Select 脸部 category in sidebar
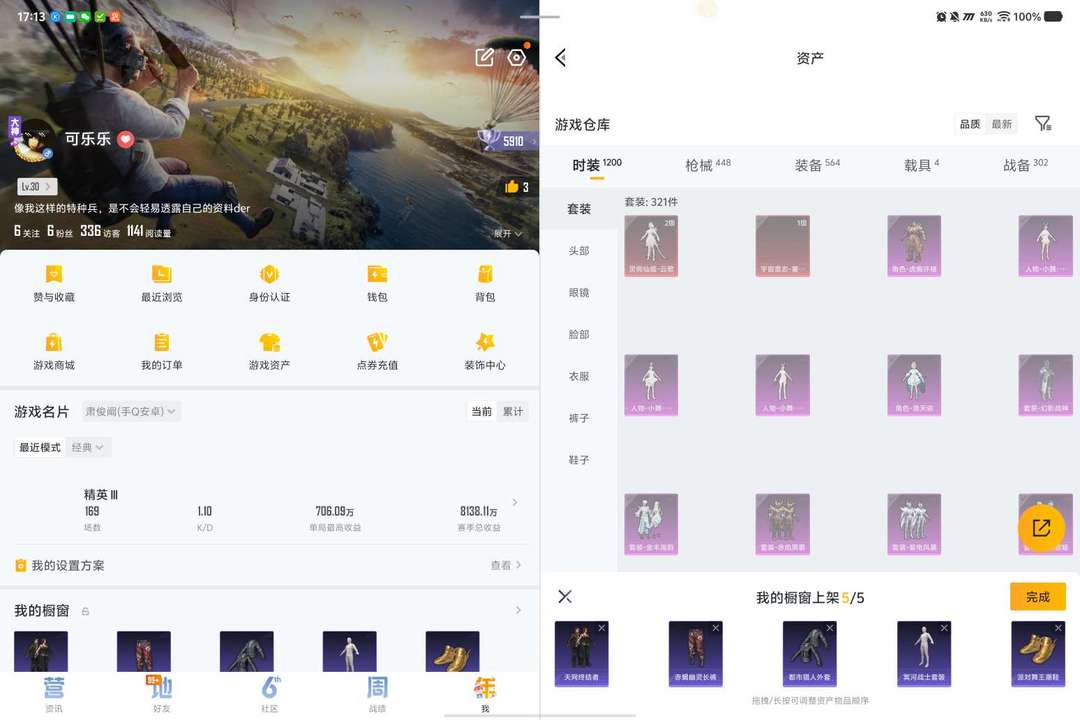1080x720 pixels. 579,334
